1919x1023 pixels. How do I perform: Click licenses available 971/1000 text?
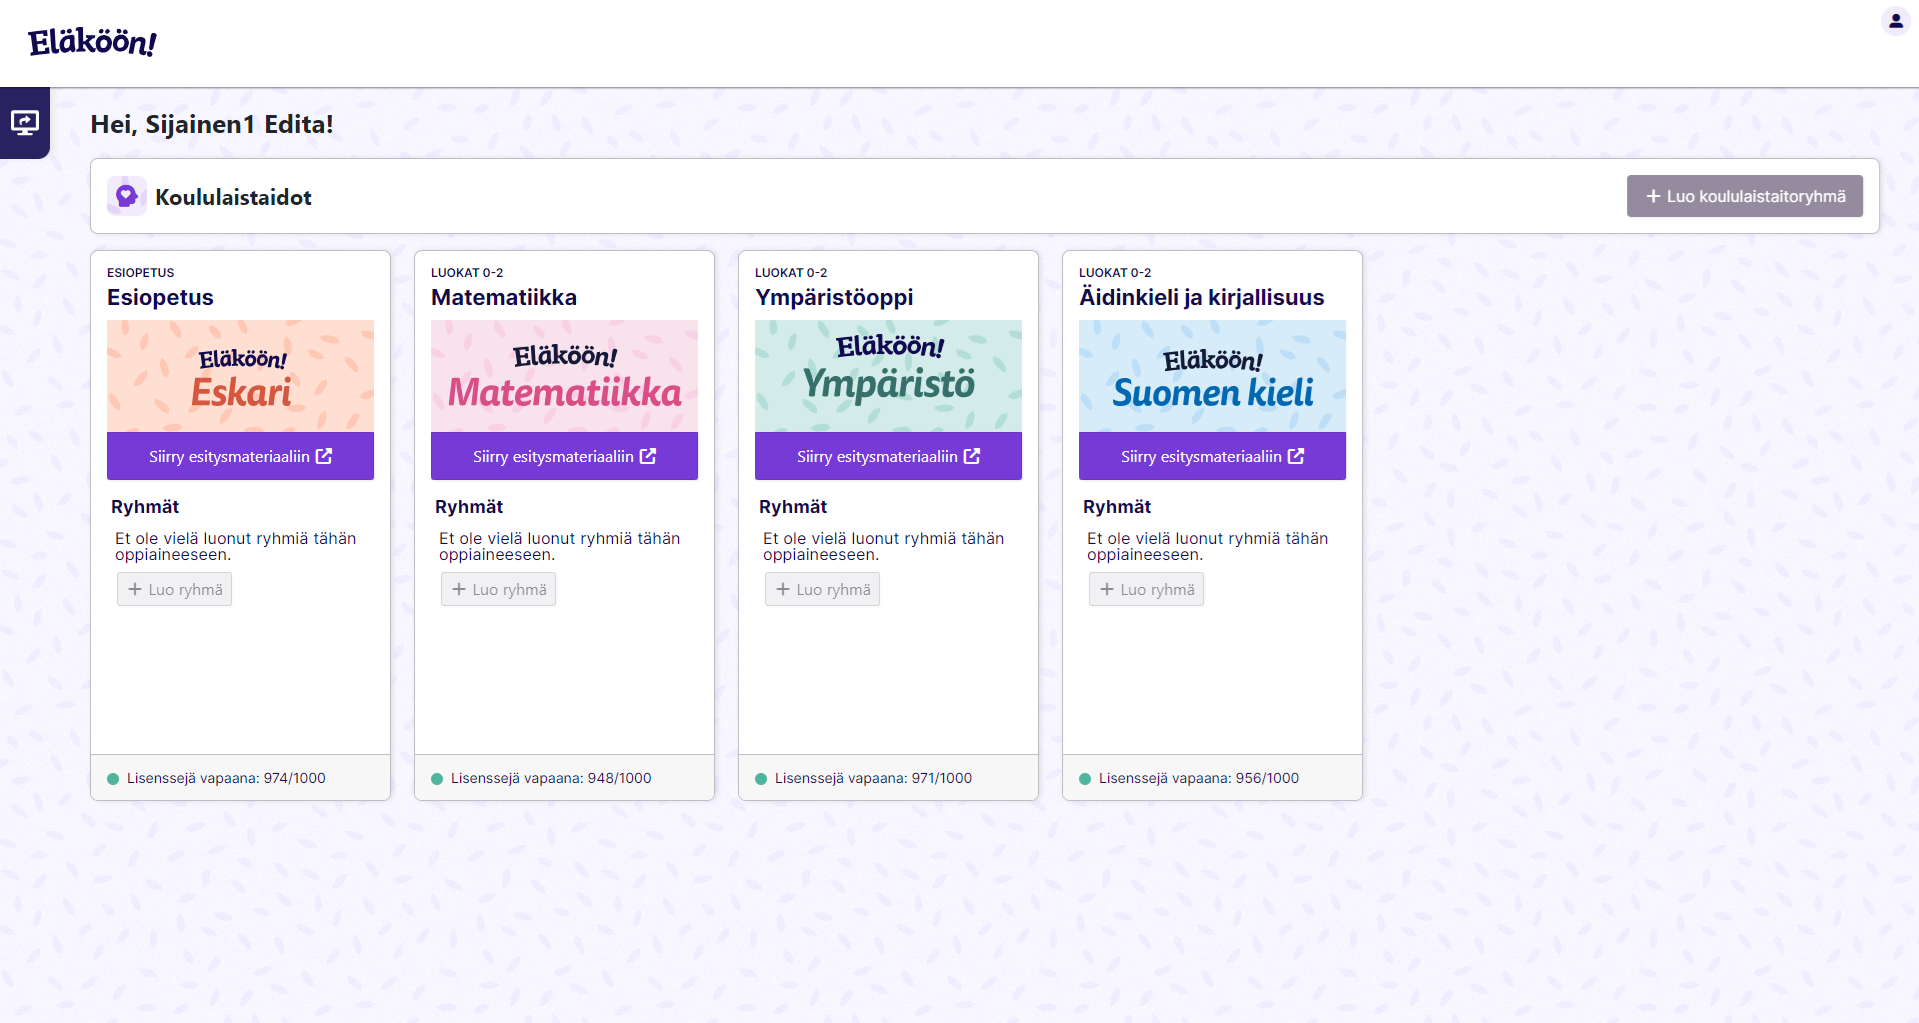point(873,778)
